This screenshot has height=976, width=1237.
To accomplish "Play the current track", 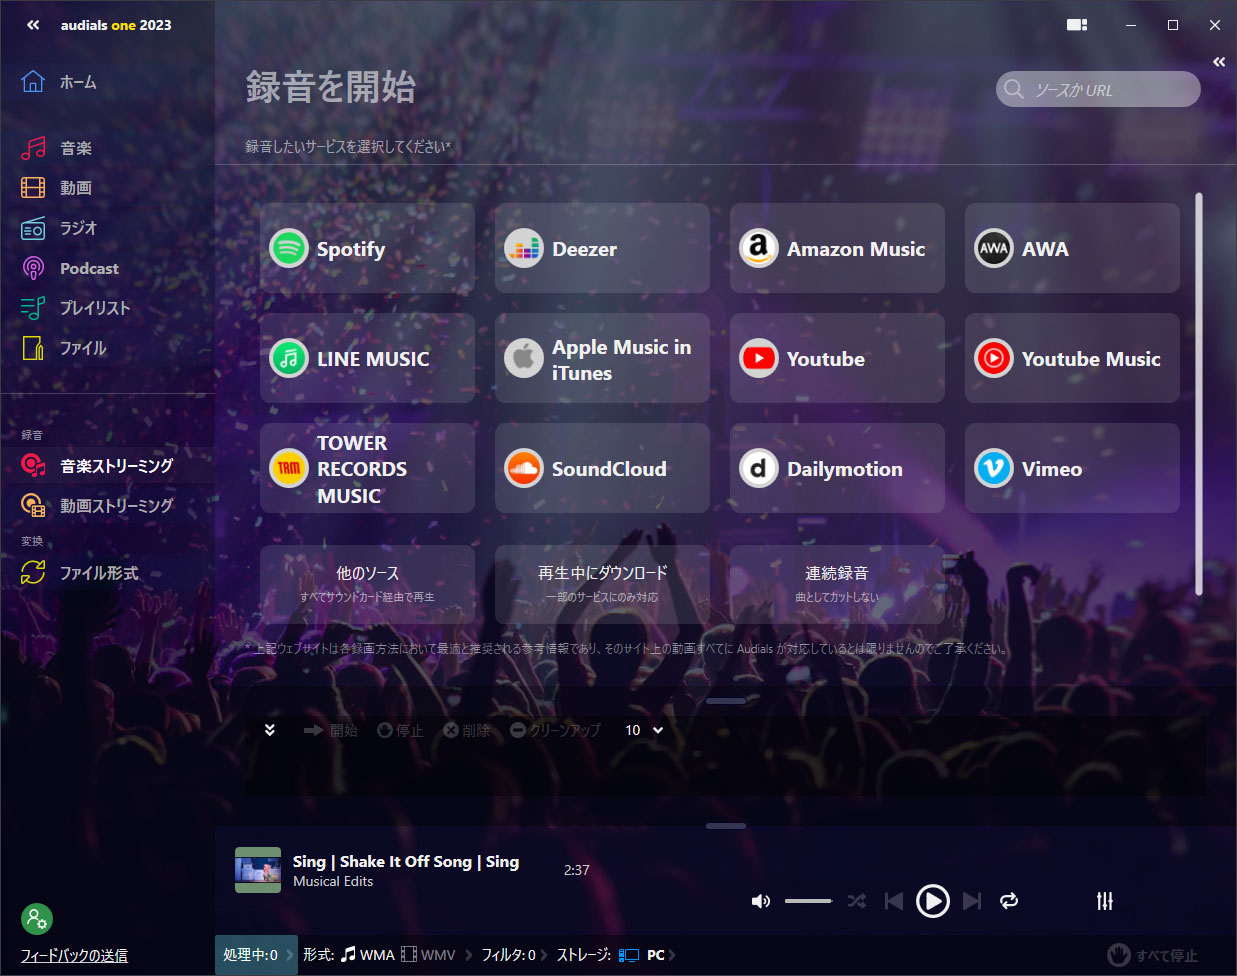I will click(933, 901).
